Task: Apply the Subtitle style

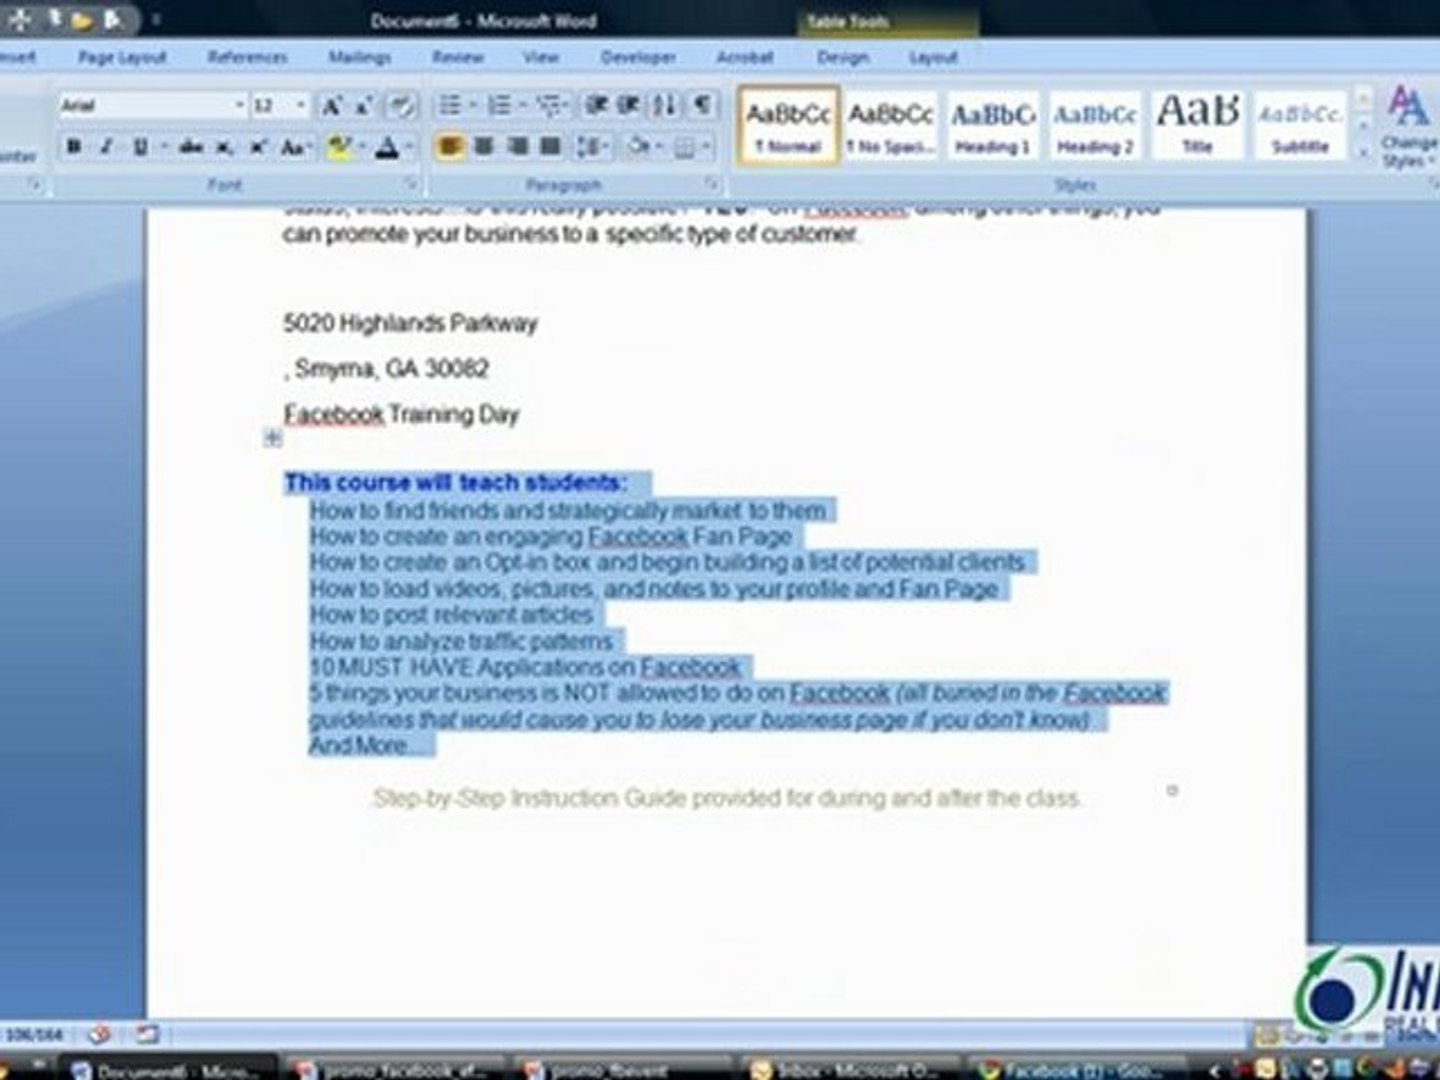Action: tap(1299, 125)
